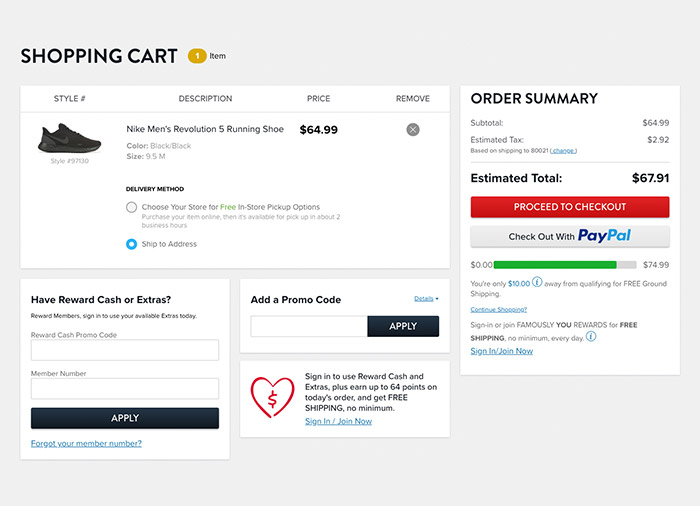Click the PayPal logo checkout button

point(570,236)
